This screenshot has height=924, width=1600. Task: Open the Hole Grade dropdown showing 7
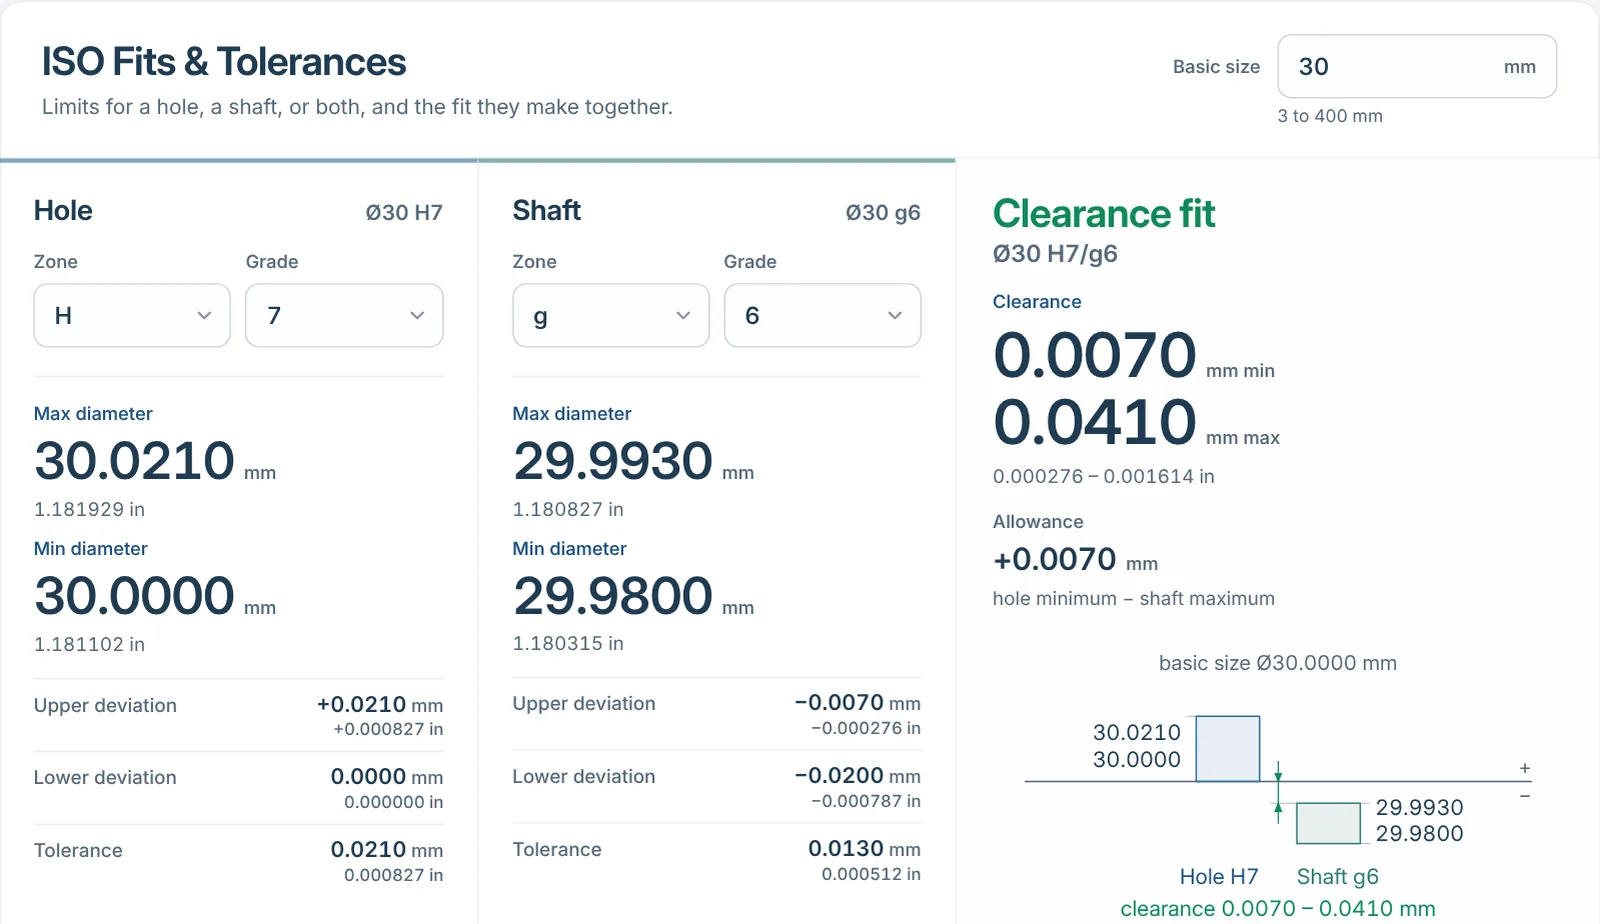tap(344, 315)
